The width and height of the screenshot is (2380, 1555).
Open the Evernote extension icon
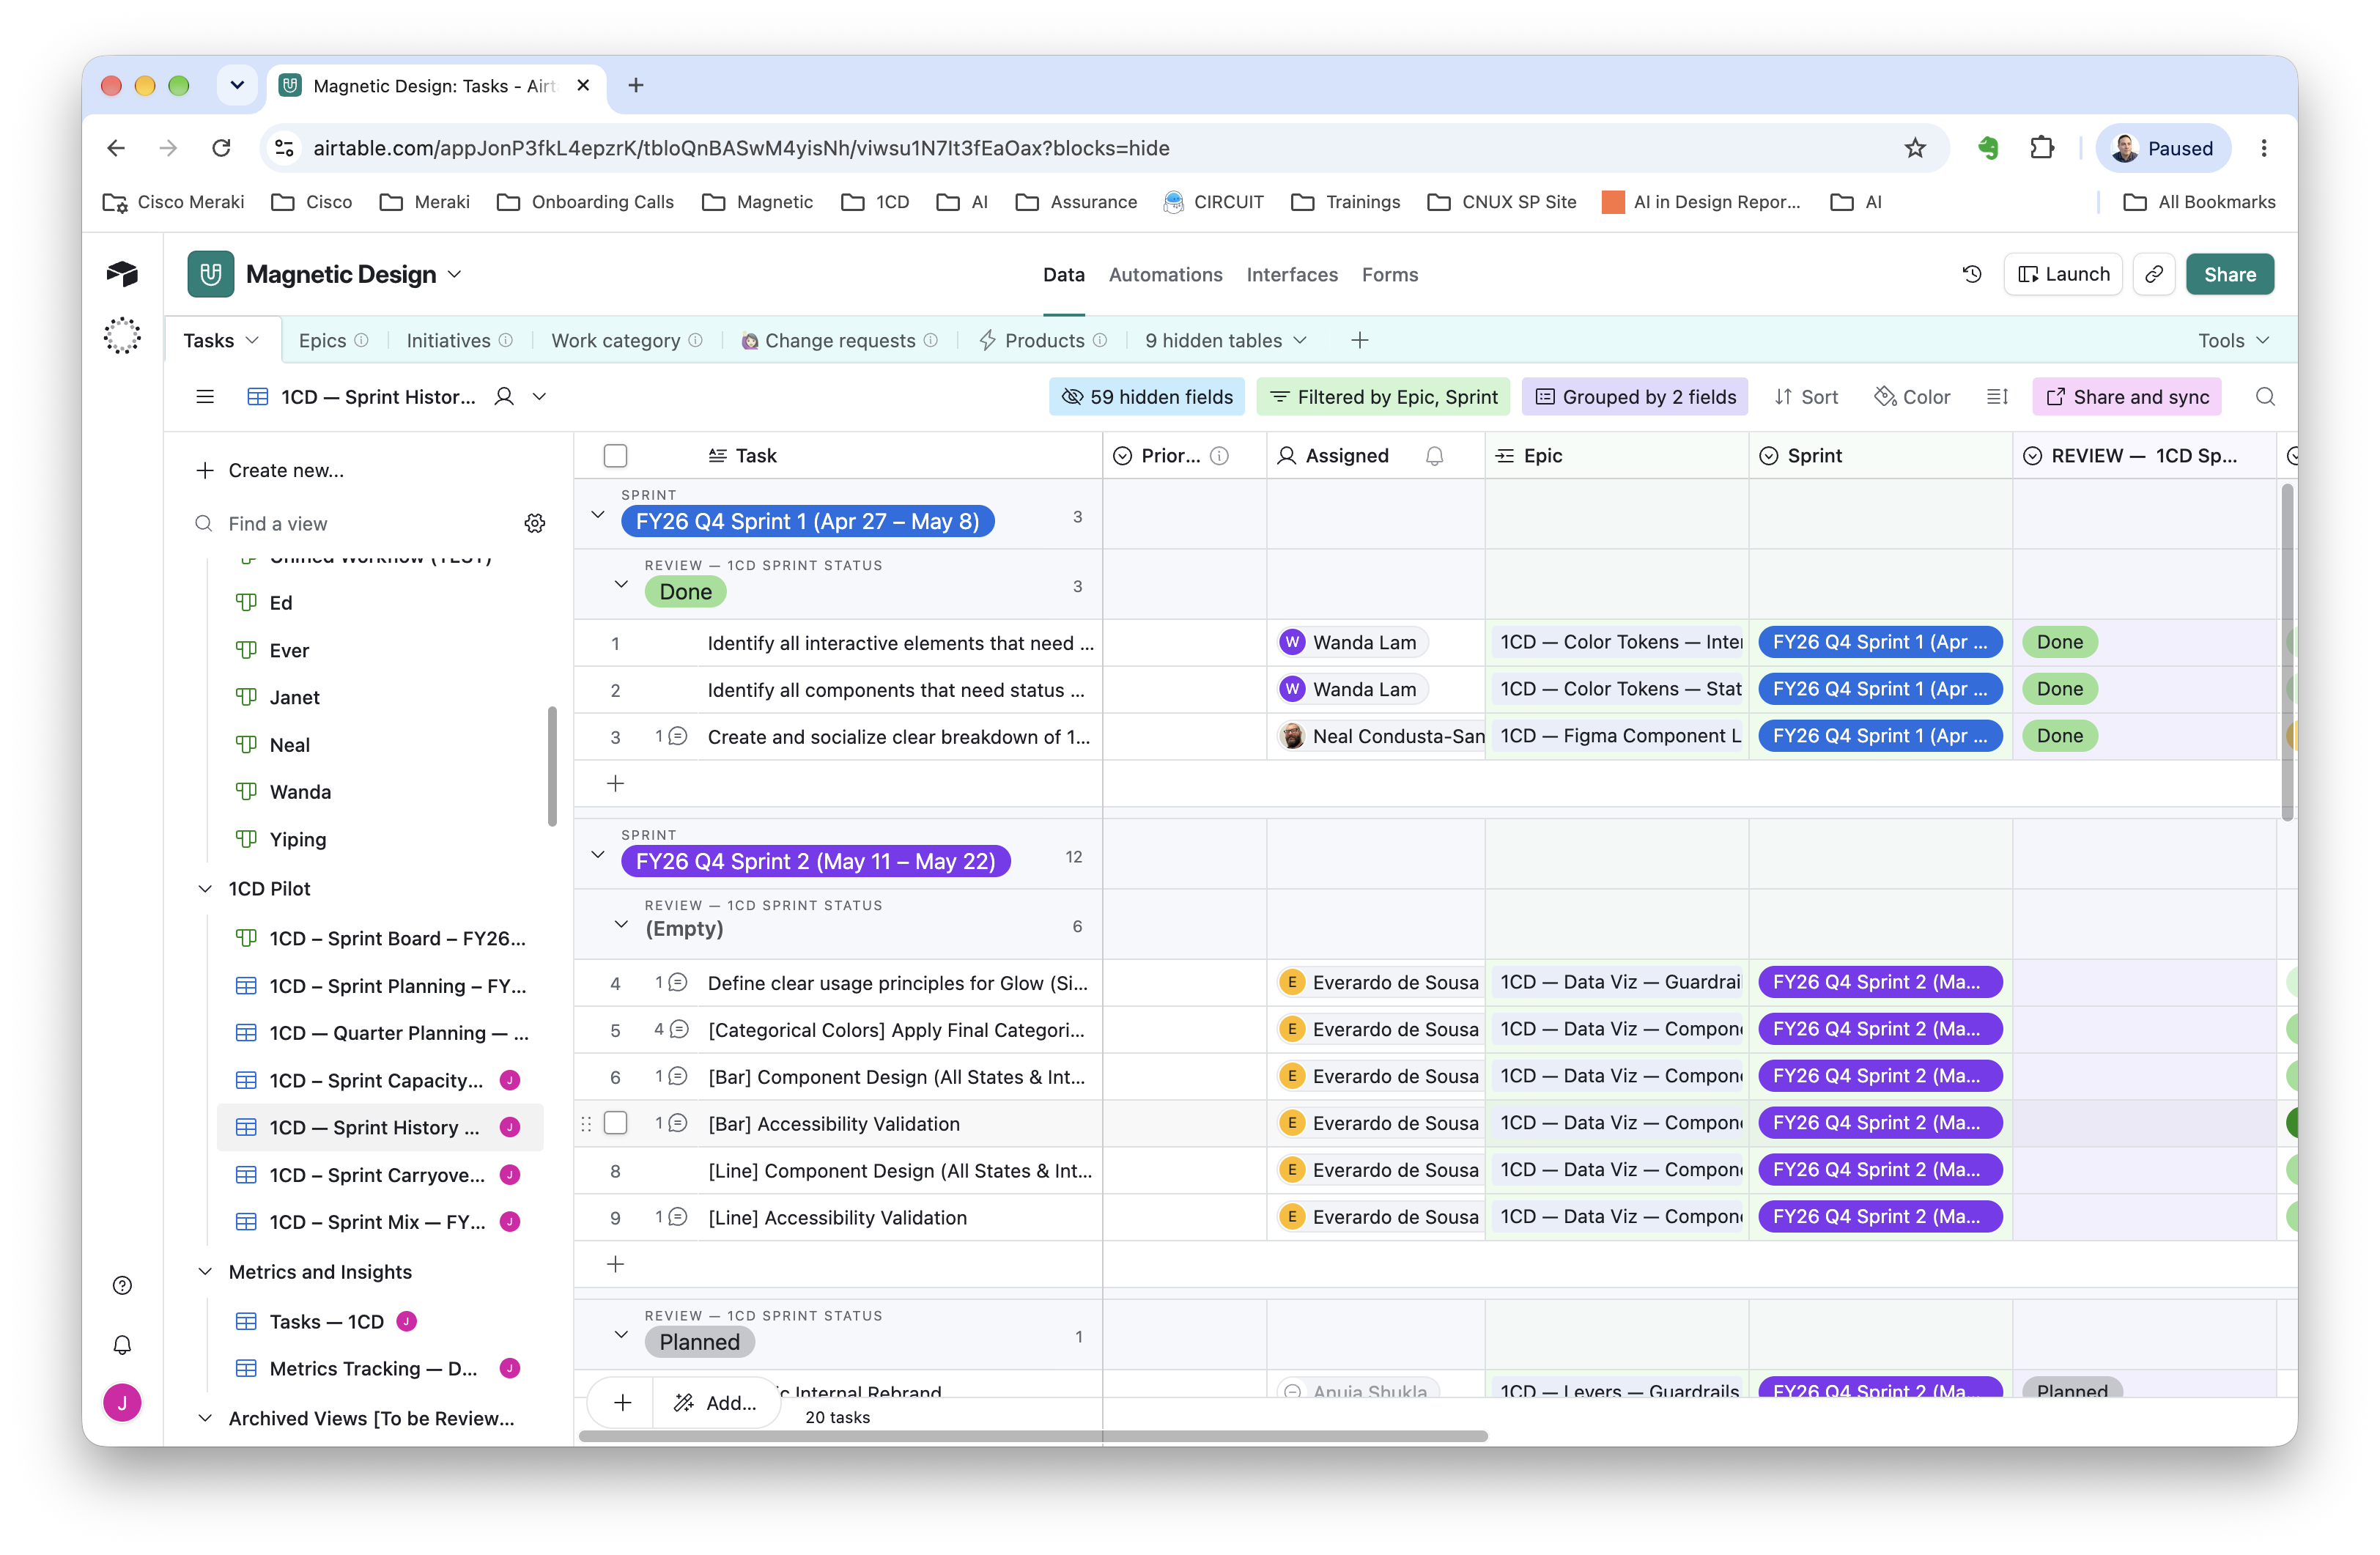[x=1987, y=148]
